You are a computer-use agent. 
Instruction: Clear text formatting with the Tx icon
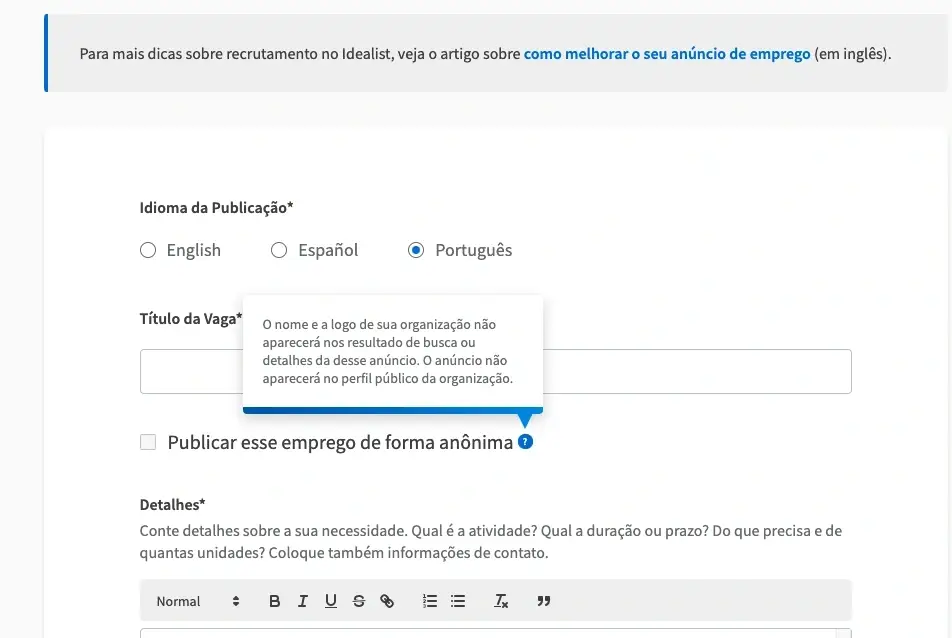[501, 601]
